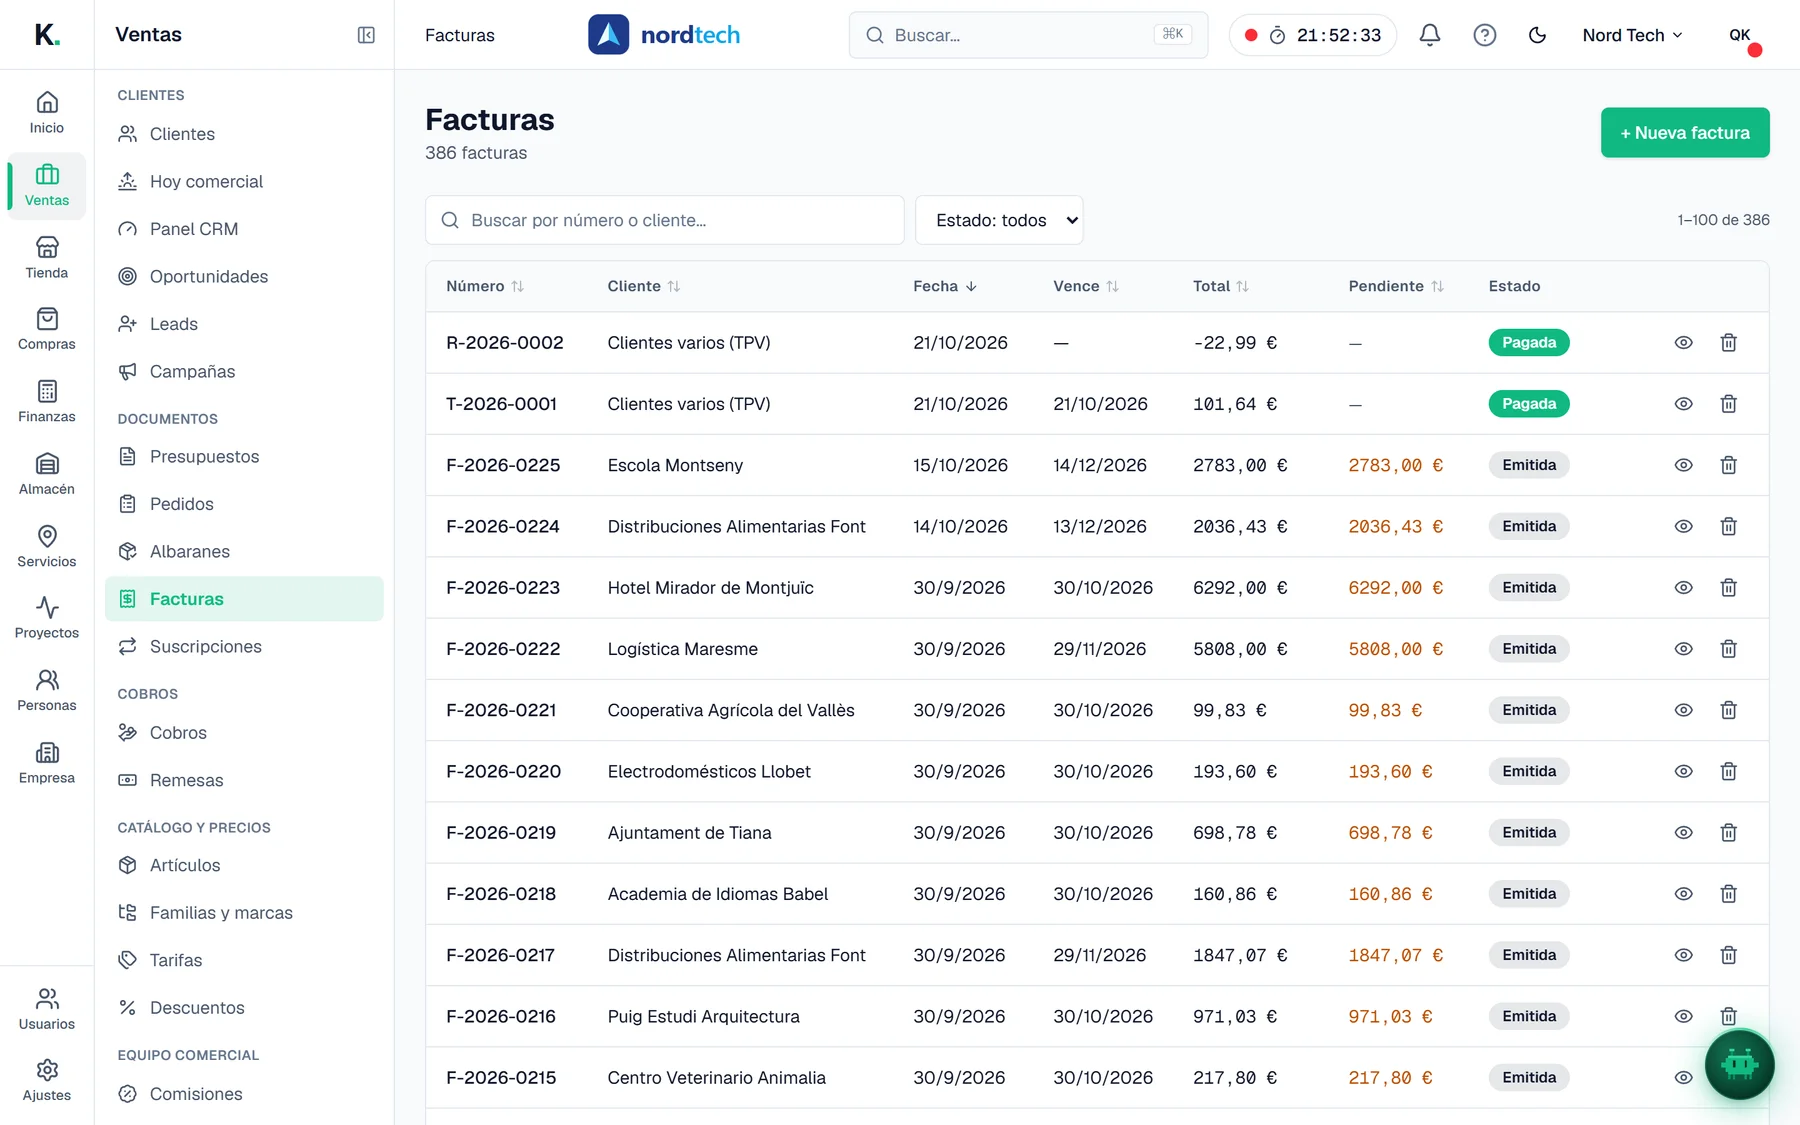This screenshot has width=1800, height=1125.
Task: View invoice T-2026-0001 with eye icon
Action: [1684, 404]
